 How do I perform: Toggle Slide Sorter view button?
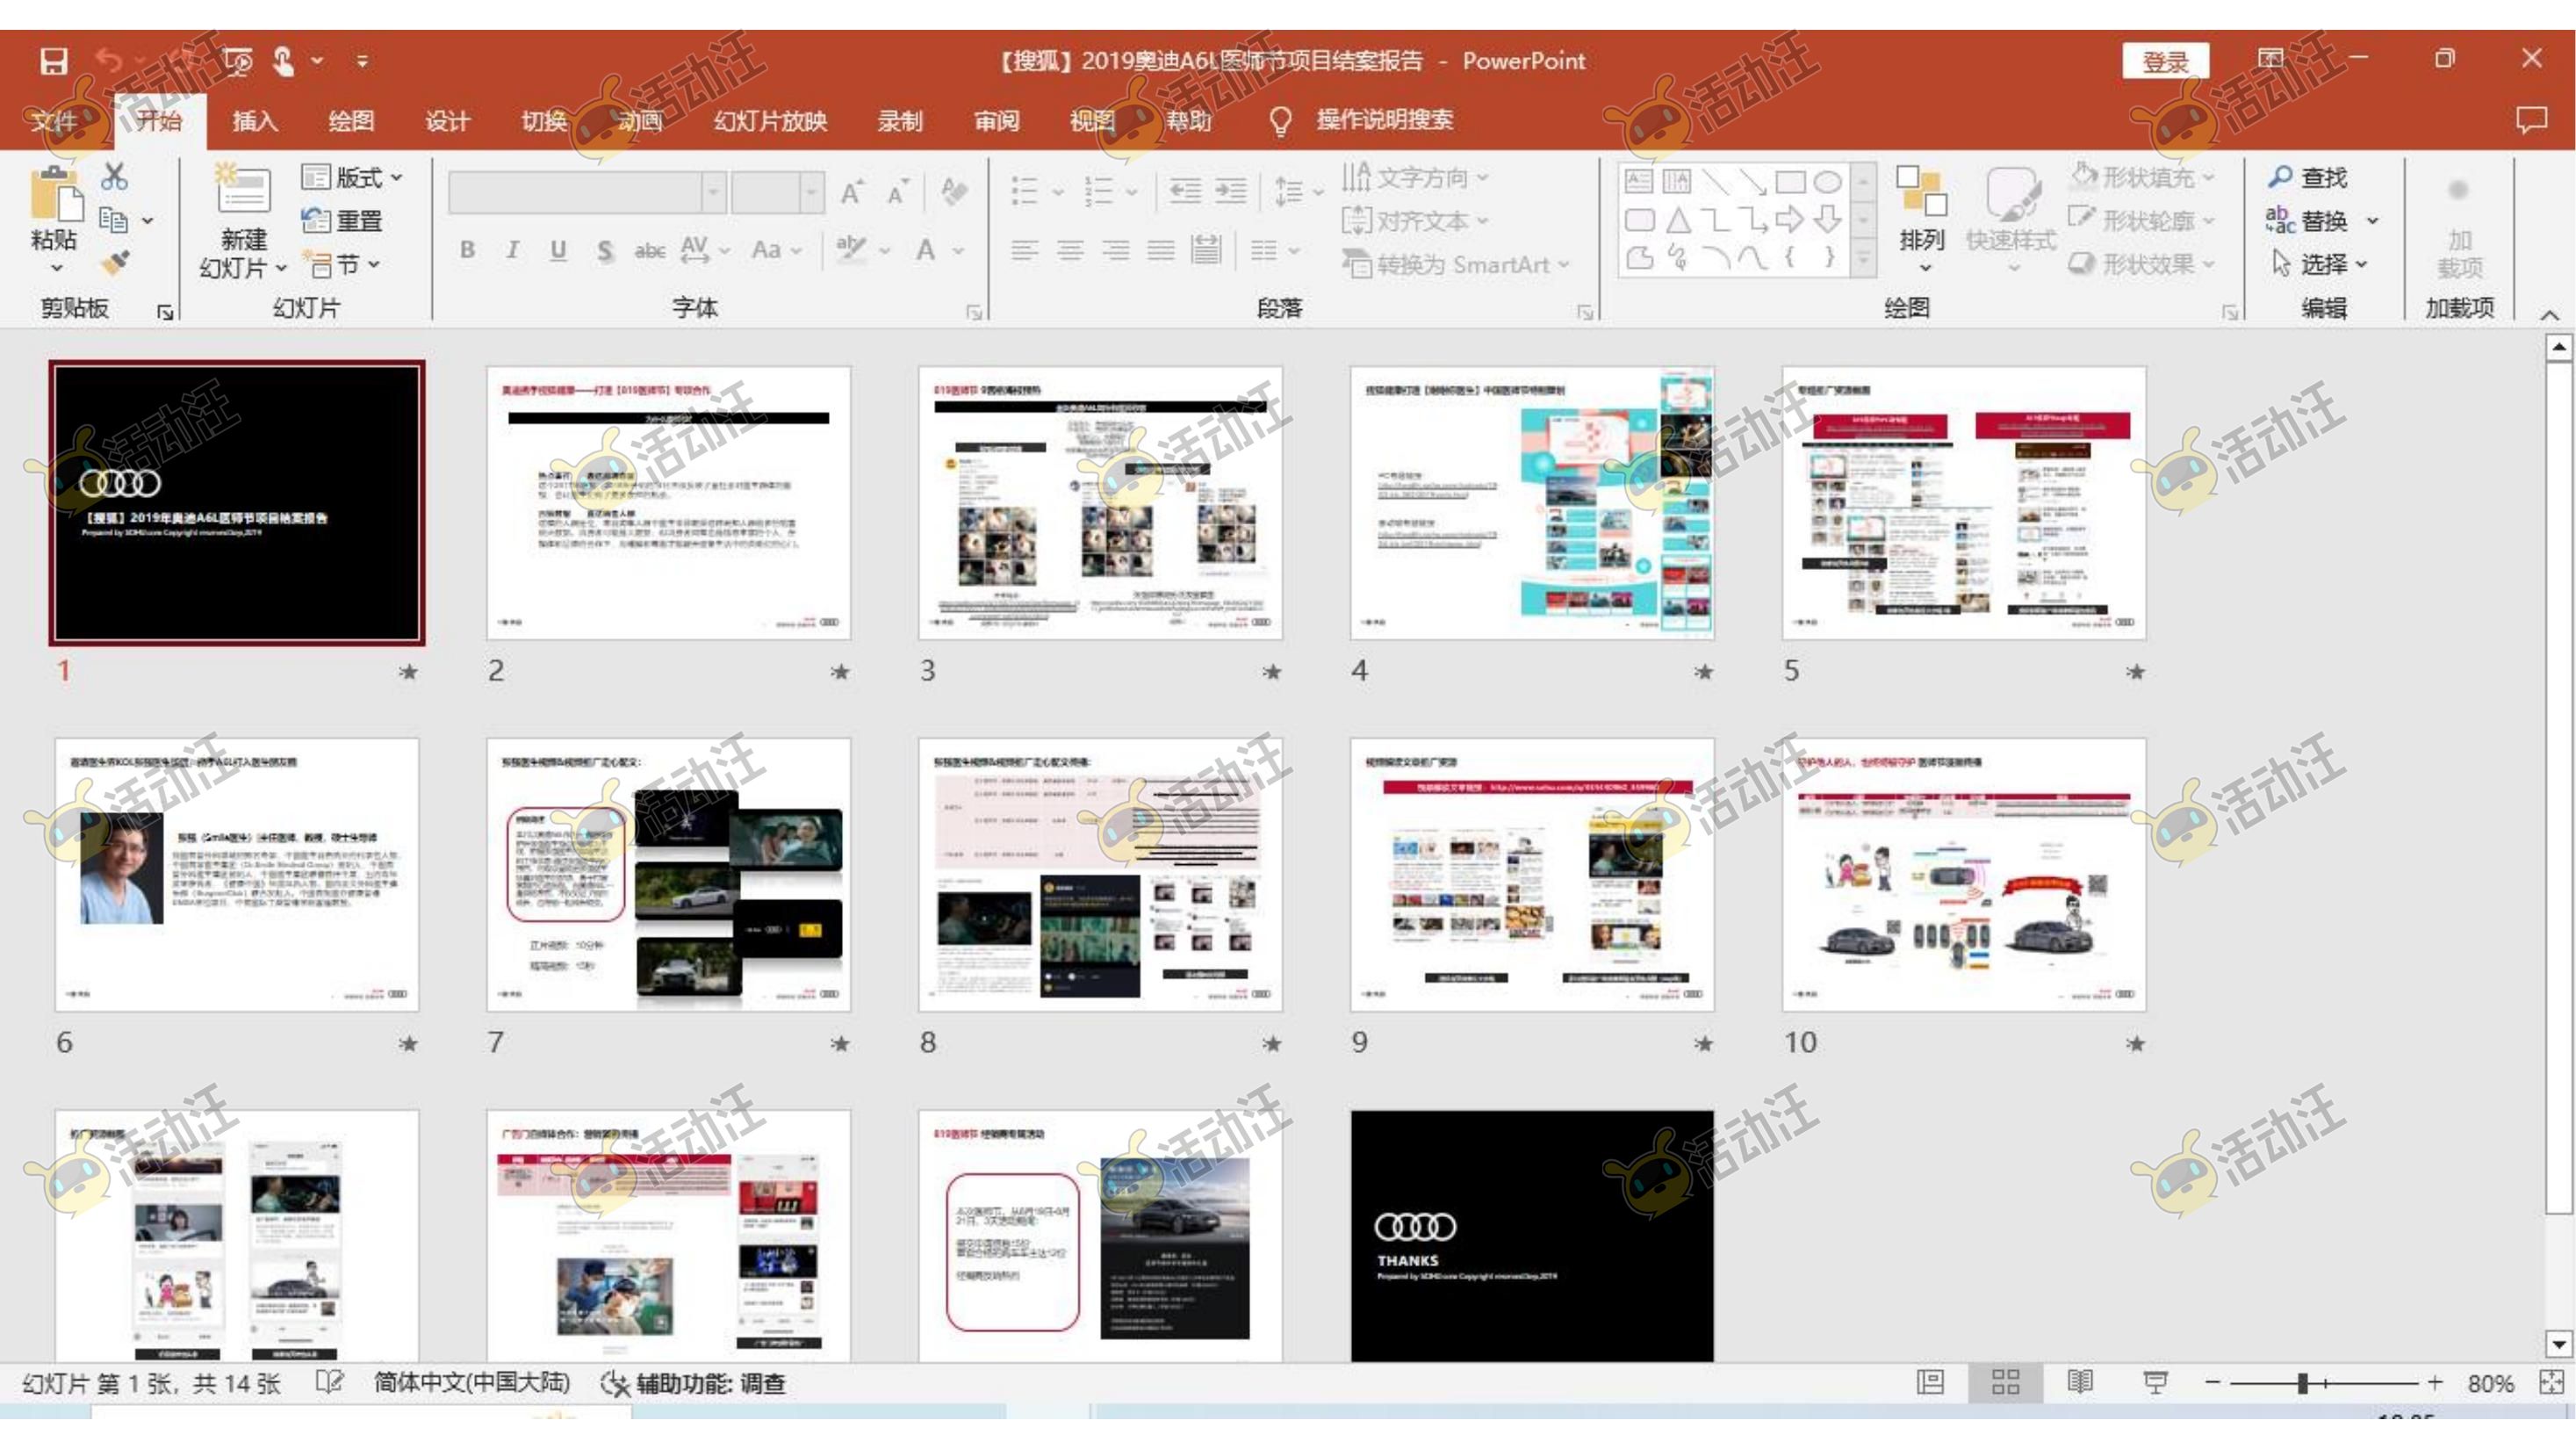pos(2005,1382)
